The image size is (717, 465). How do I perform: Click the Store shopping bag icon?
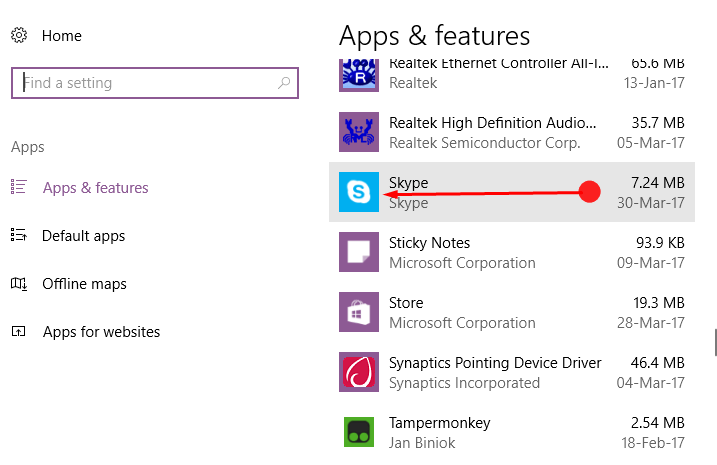click(359, 312)
